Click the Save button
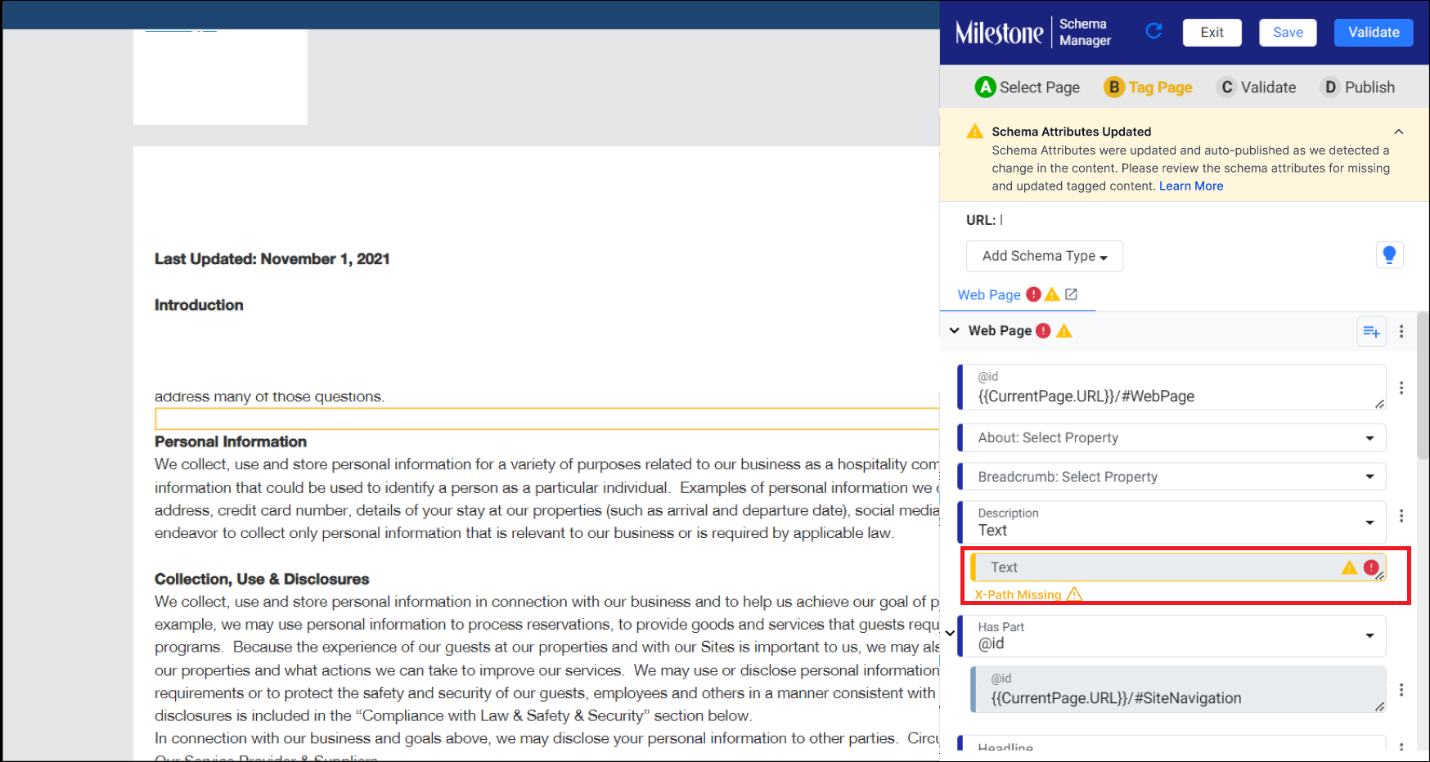The height and width of the screenshot is (762, 1430). point(1288,32)
